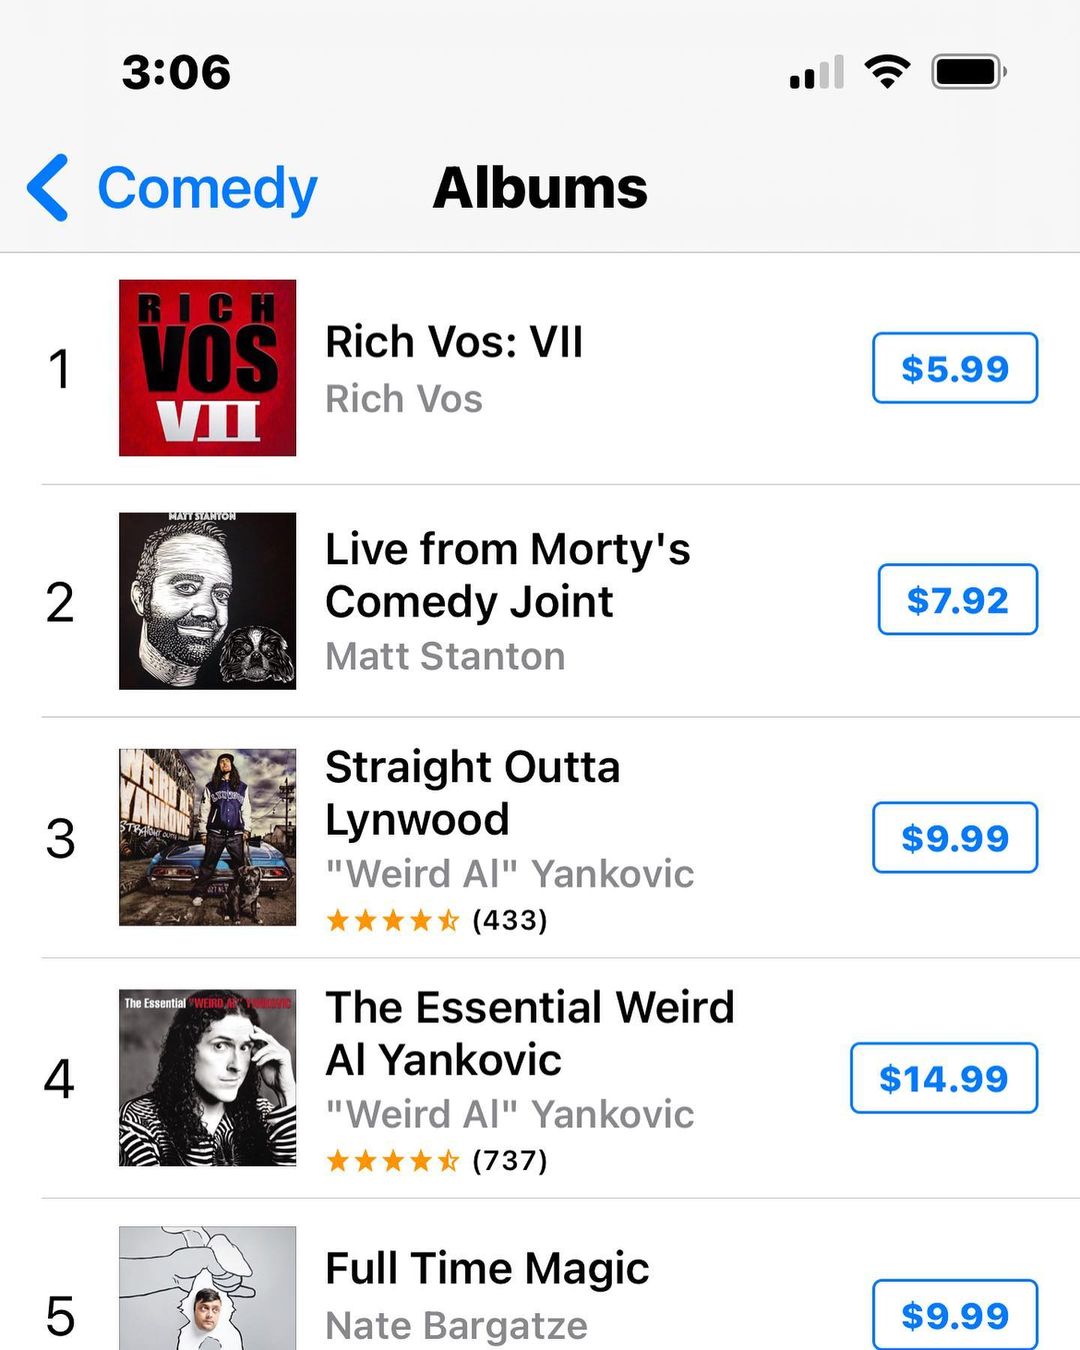Buy the $14.99 Essential Weird Al album
The image size is (1080, 1350).
943,1078
